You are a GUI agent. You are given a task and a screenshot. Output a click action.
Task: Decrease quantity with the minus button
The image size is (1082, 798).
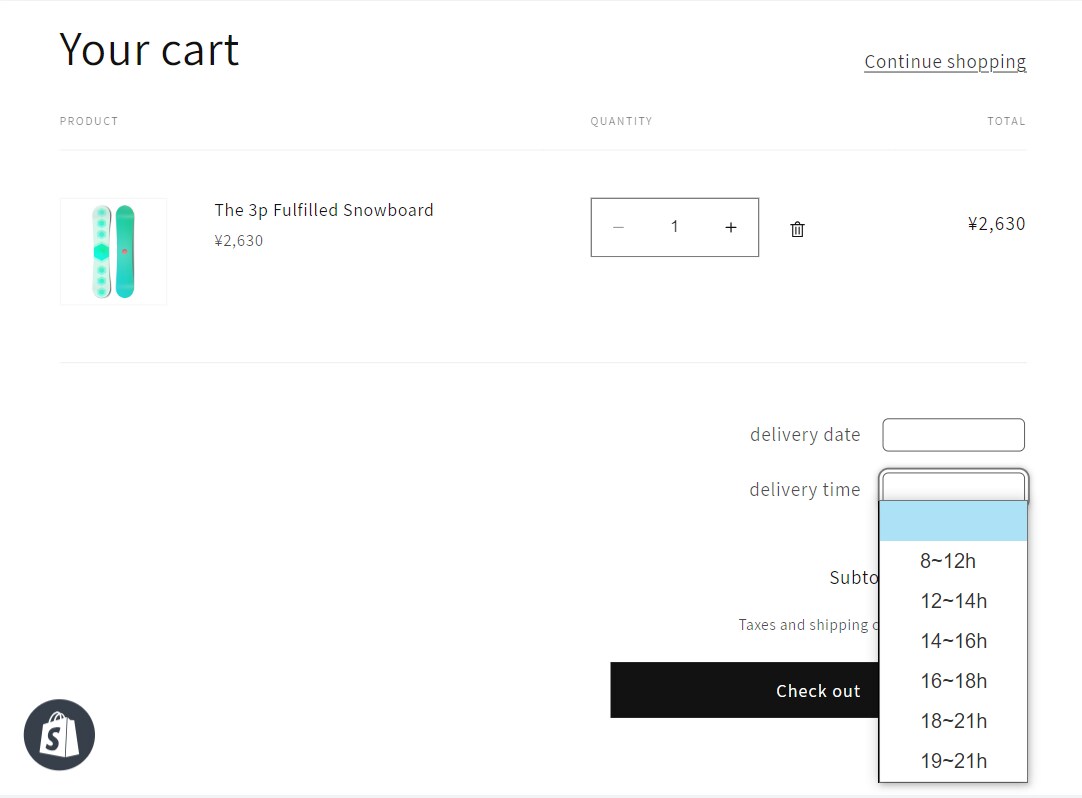618,227
